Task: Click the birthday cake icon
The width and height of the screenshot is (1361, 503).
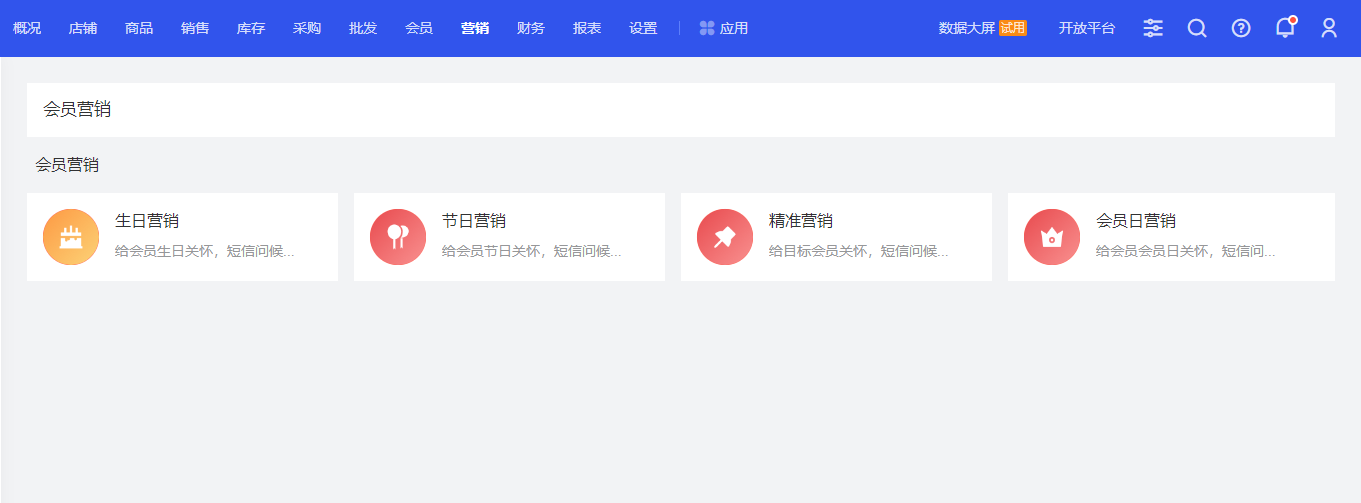Action: click(71, 237)
